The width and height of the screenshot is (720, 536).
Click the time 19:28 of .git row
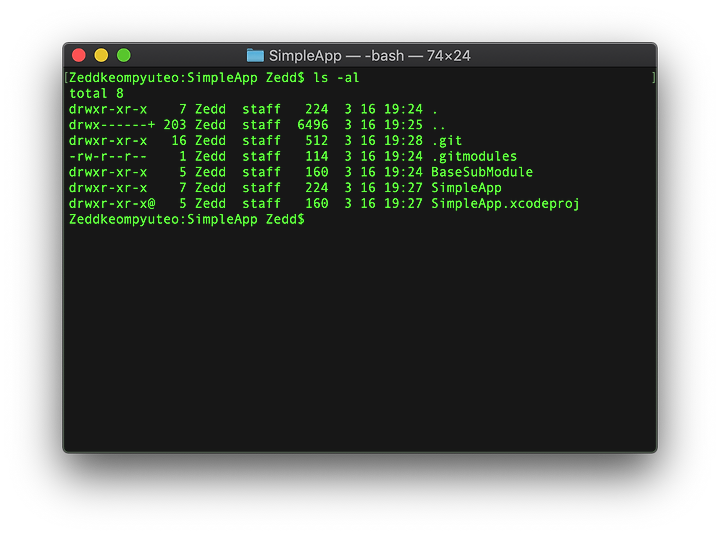click(x=403, y=141)
